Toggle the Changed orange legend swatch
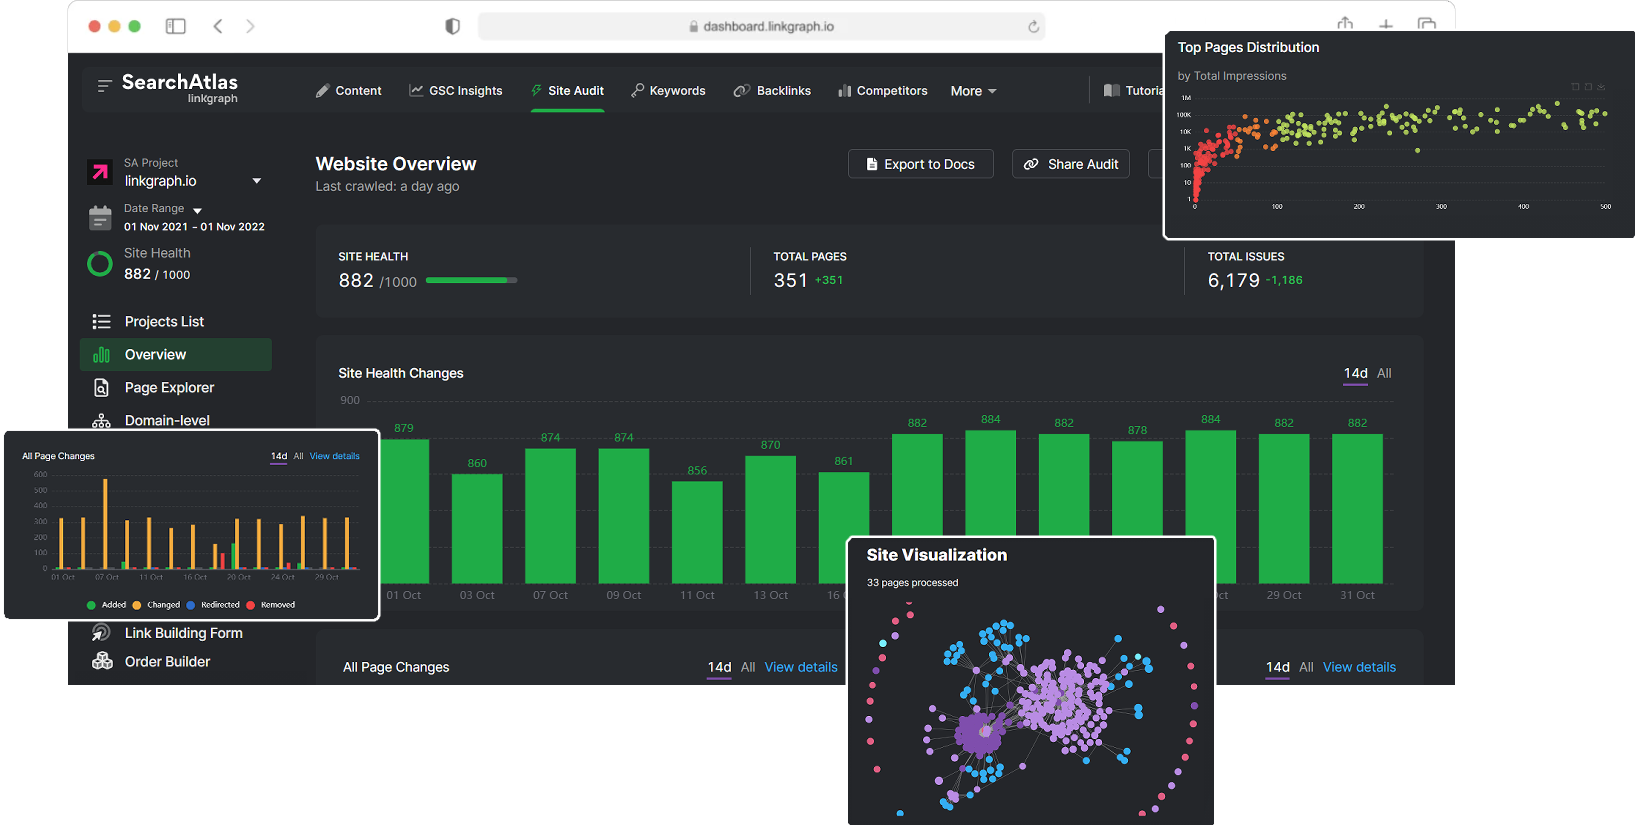1638x828 pixels. coord(137,605)
